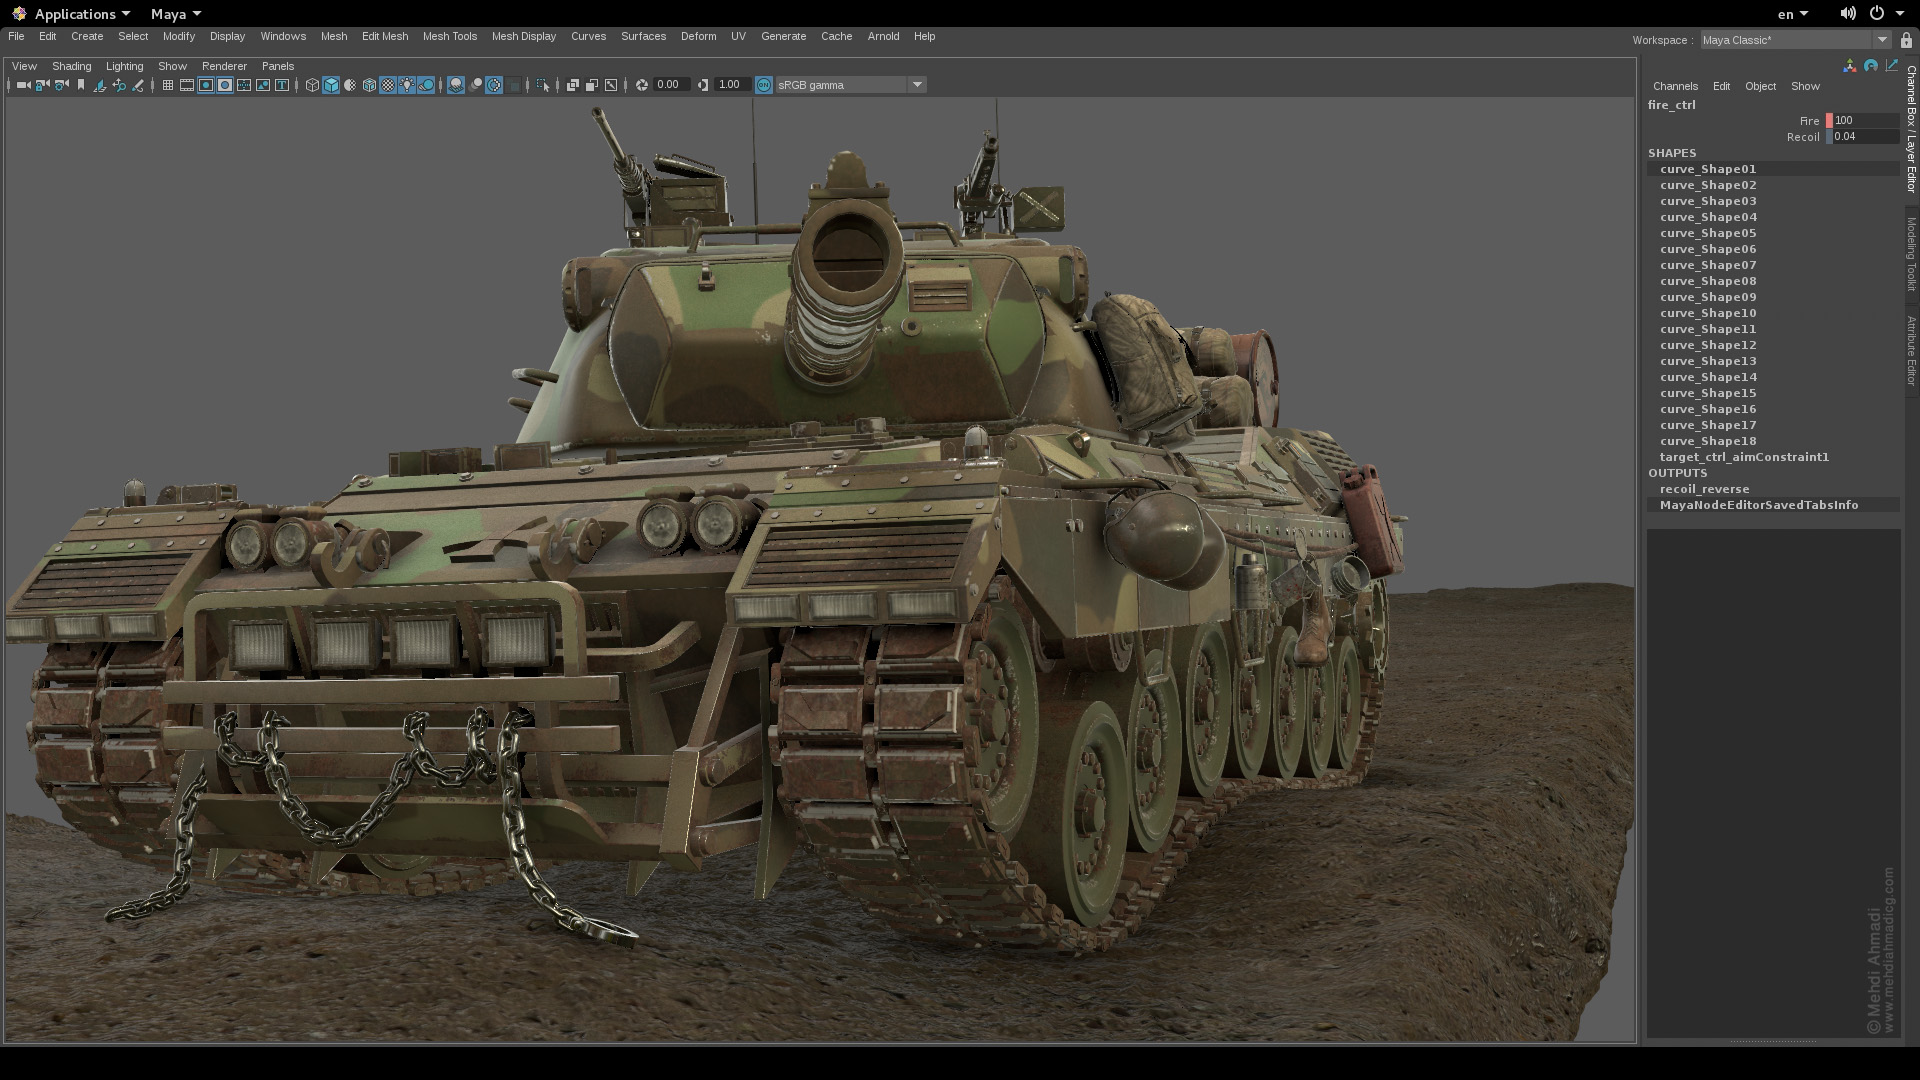The image size is (1920, 1080).
Task: Open the Channels menu in Channel Box
Action: point(1676,86)
